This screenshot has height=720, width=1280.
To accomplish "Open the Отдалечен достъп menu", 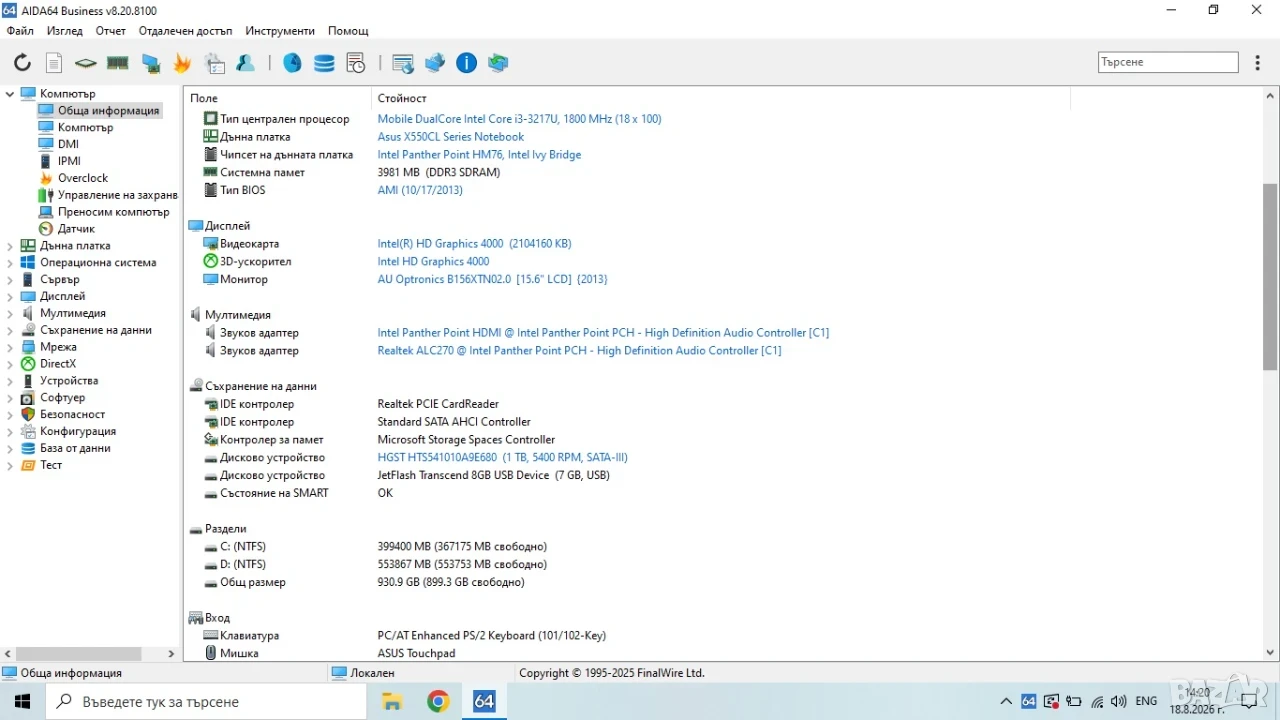I will click(185, 31).
